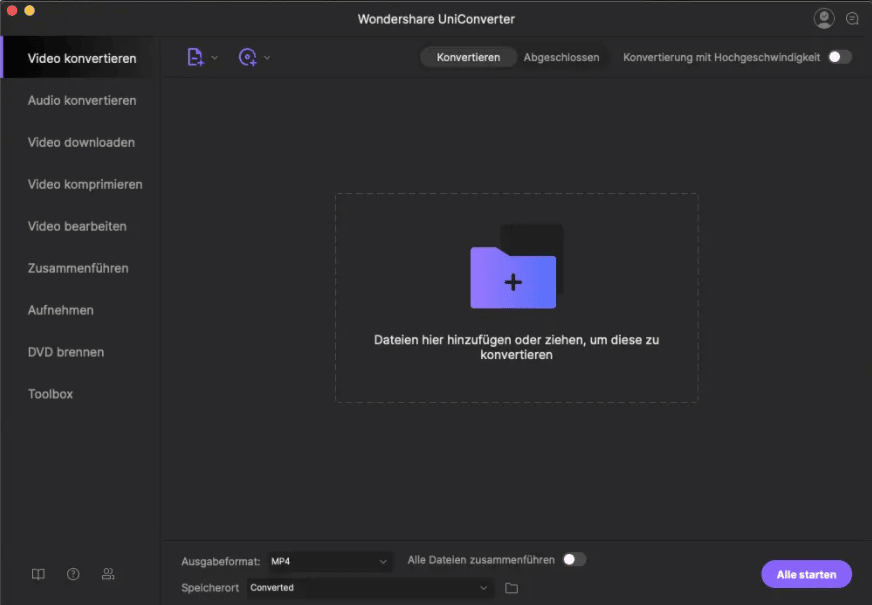Open Zusammenführen section

click(x=78, y=269)
